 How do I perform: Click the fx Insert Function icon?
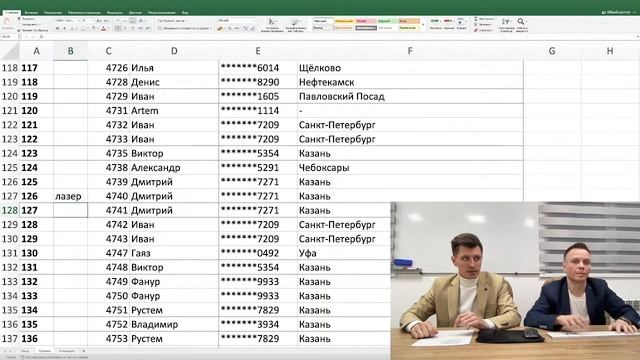click(x=41, y=36)
